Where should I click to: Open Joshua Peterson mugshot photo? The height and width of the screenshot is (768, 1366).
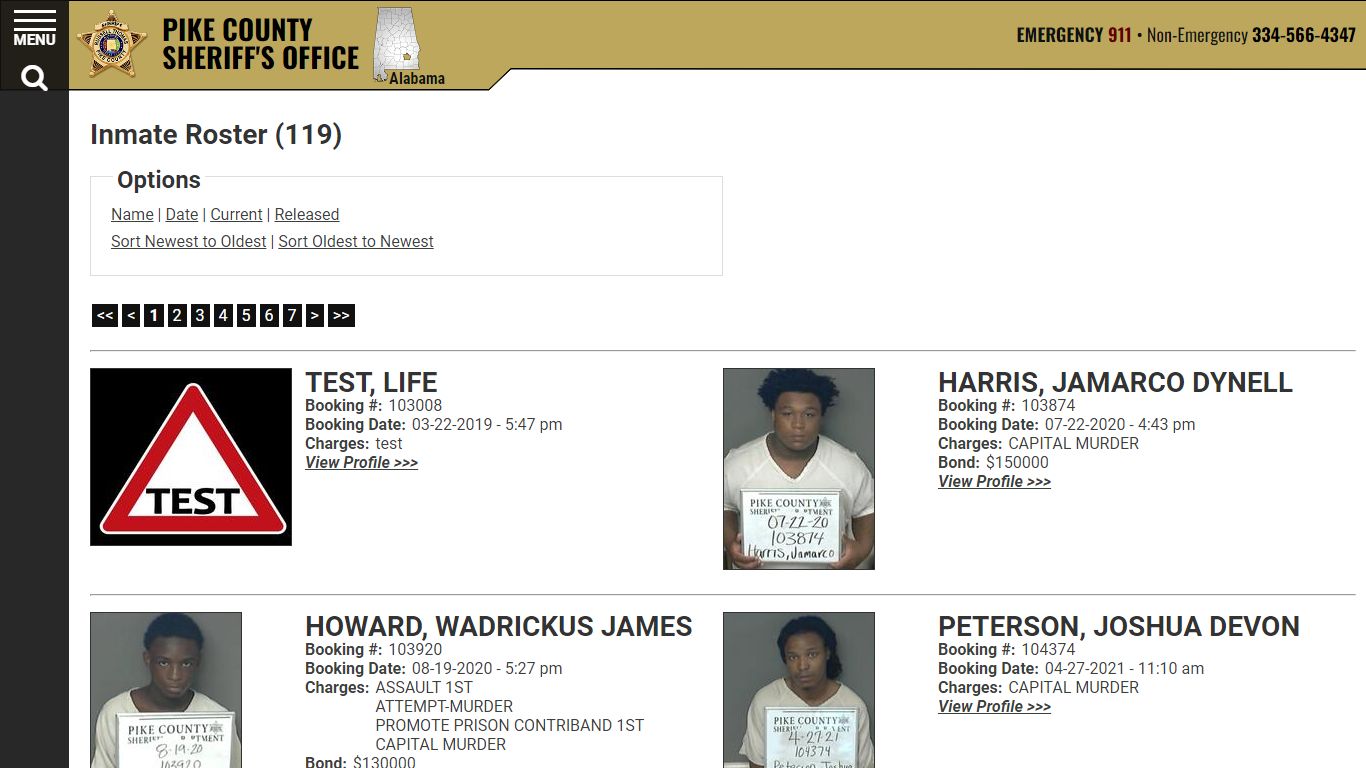click(x=799, y=690)
